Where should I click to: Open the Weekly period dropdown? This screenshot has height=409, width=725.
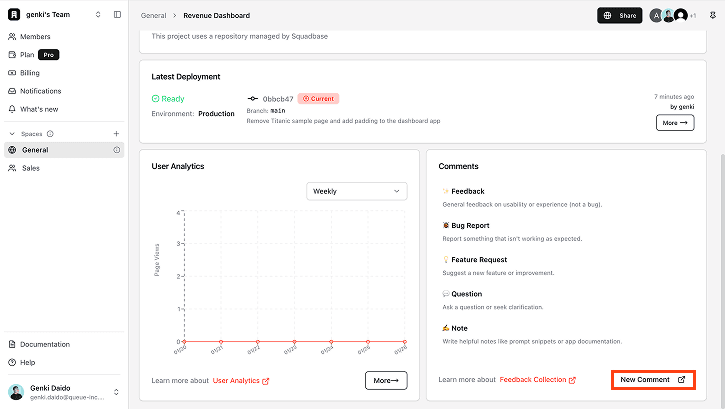pos(356,190)
